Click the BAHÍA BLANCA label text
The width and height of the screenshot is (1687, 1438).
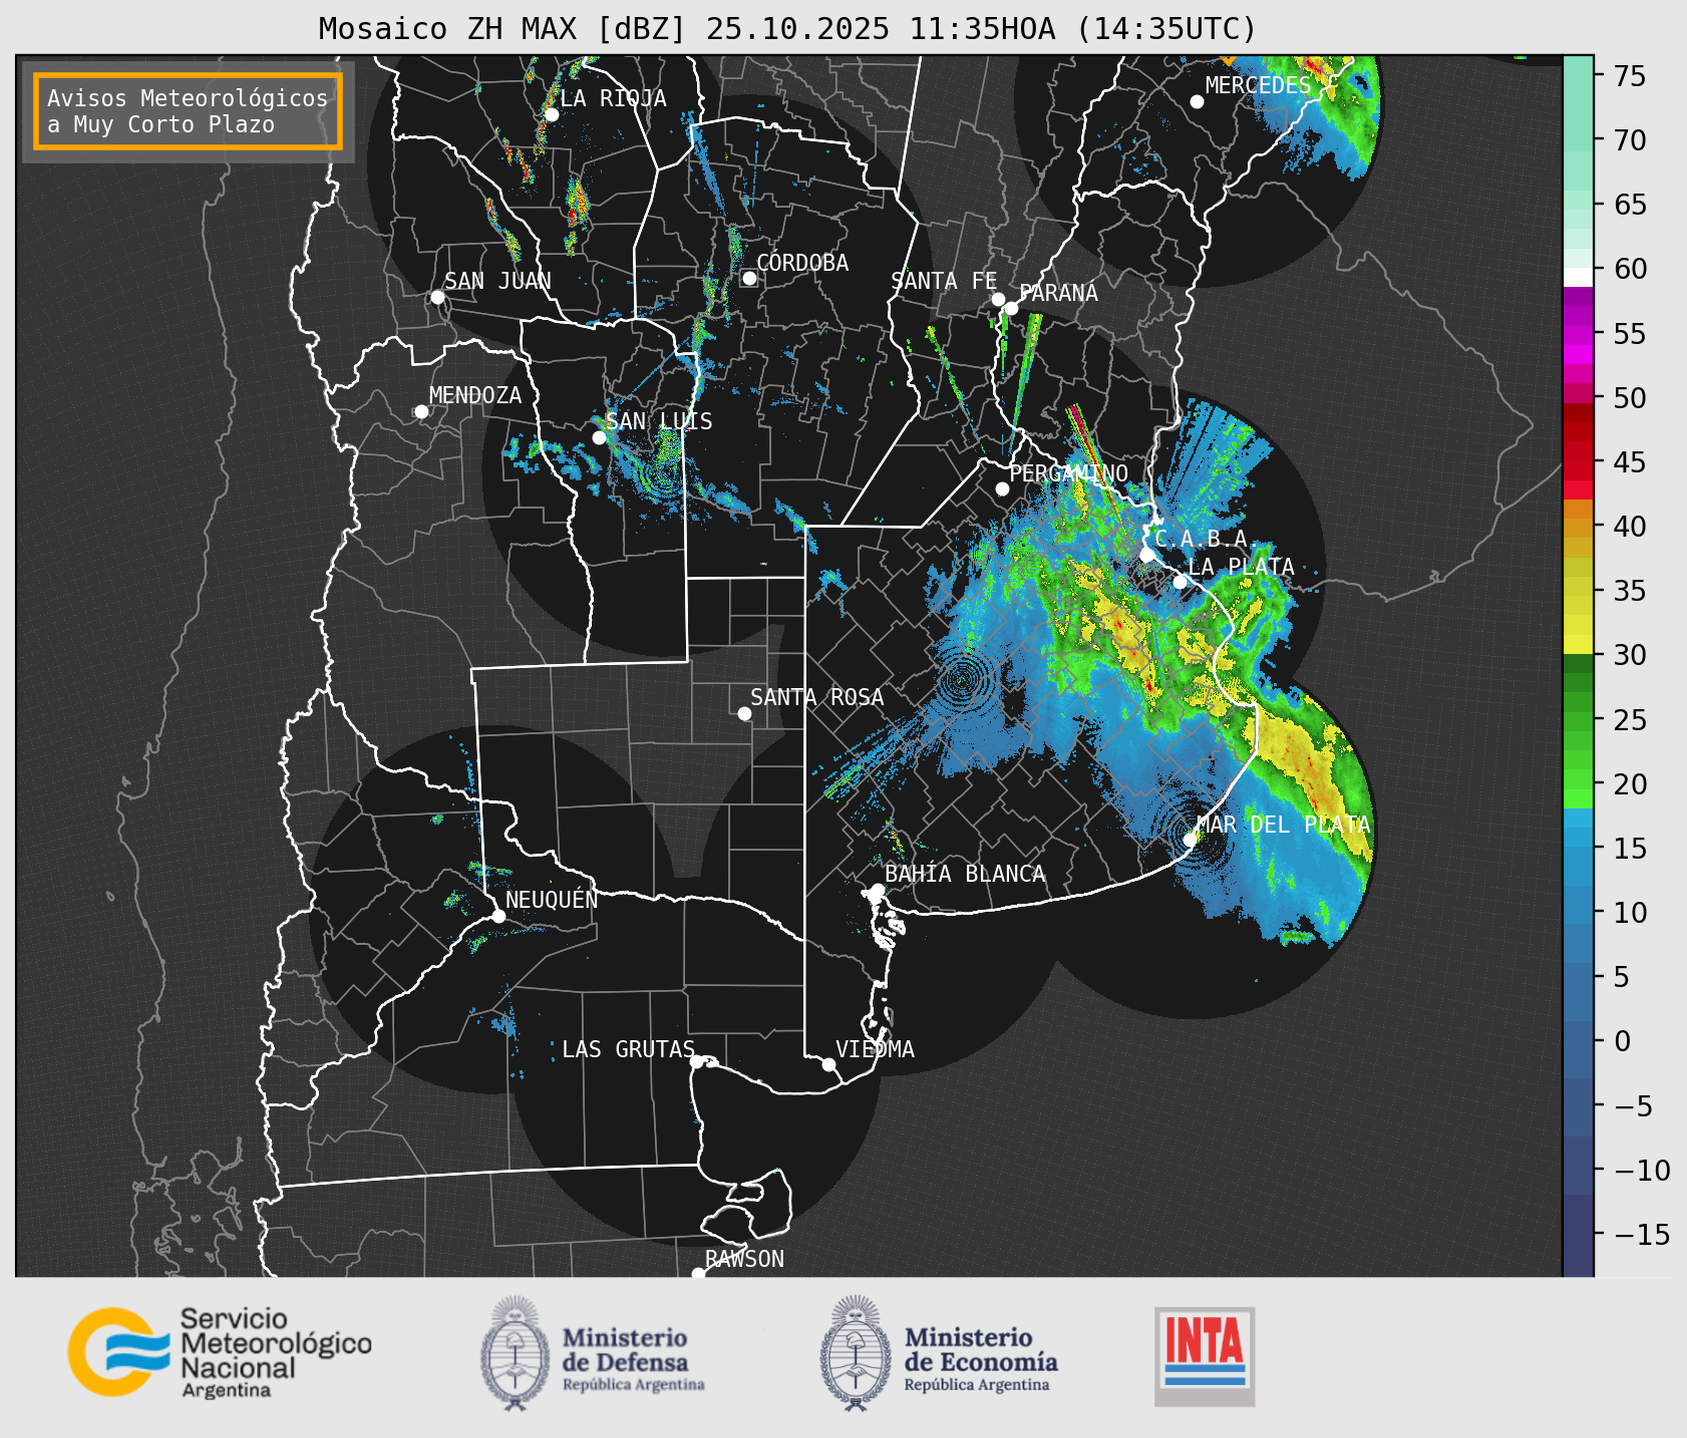pos(965,874)
